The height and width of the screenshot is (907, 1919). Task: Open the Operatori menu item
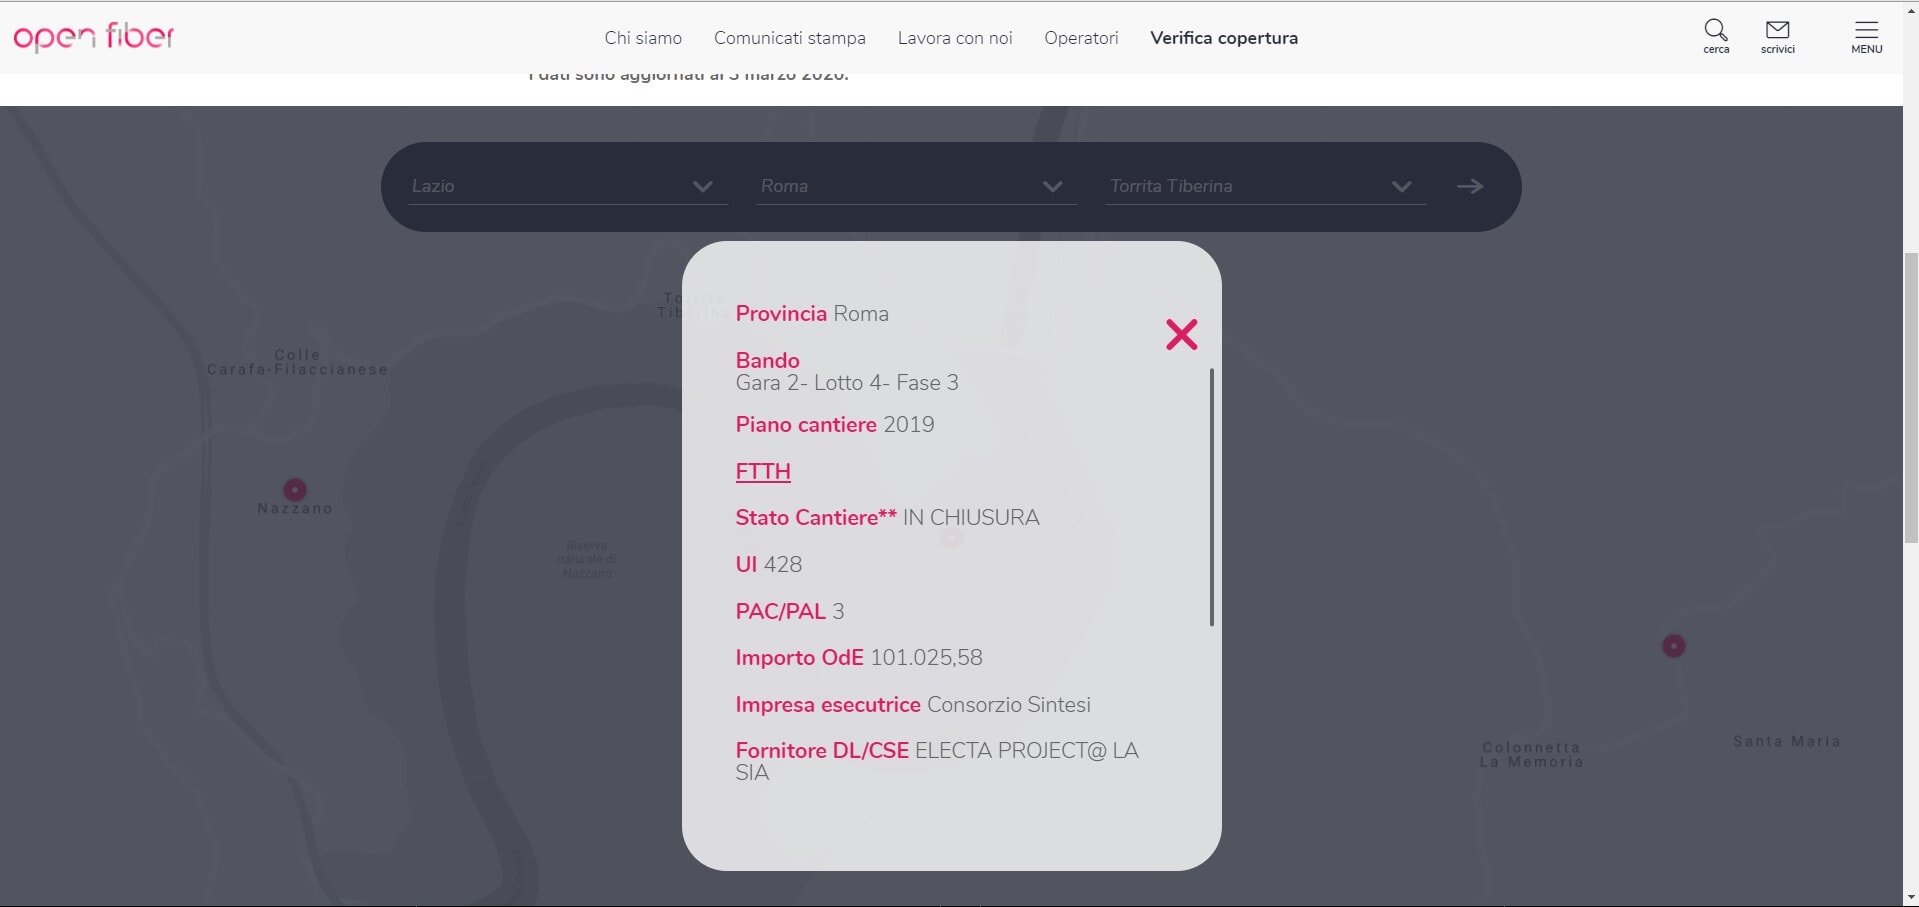coord(1081,38)
